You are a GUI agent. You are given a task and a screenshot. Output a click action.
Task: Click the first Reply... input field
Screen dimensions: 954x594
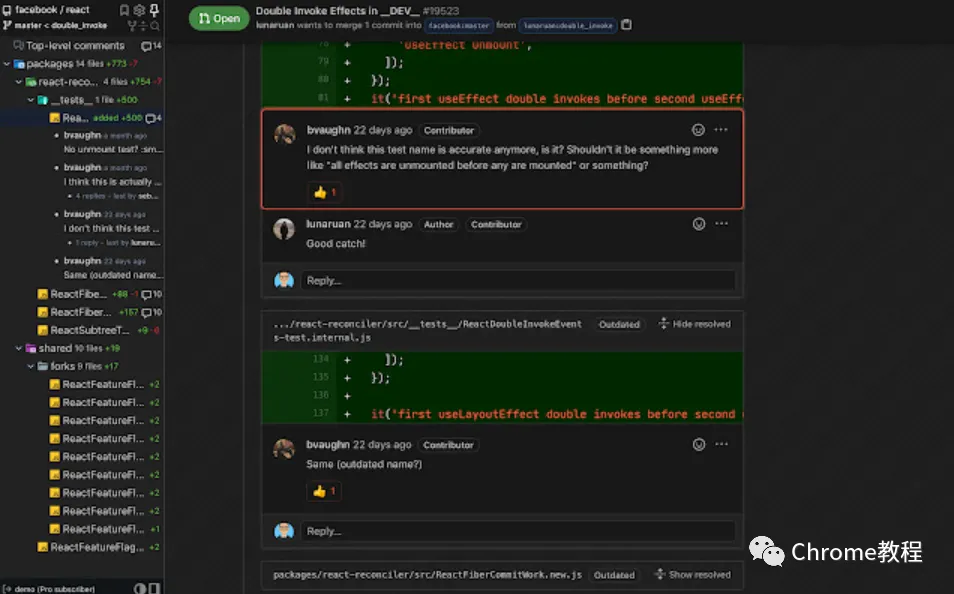click(x=518, y=281)
